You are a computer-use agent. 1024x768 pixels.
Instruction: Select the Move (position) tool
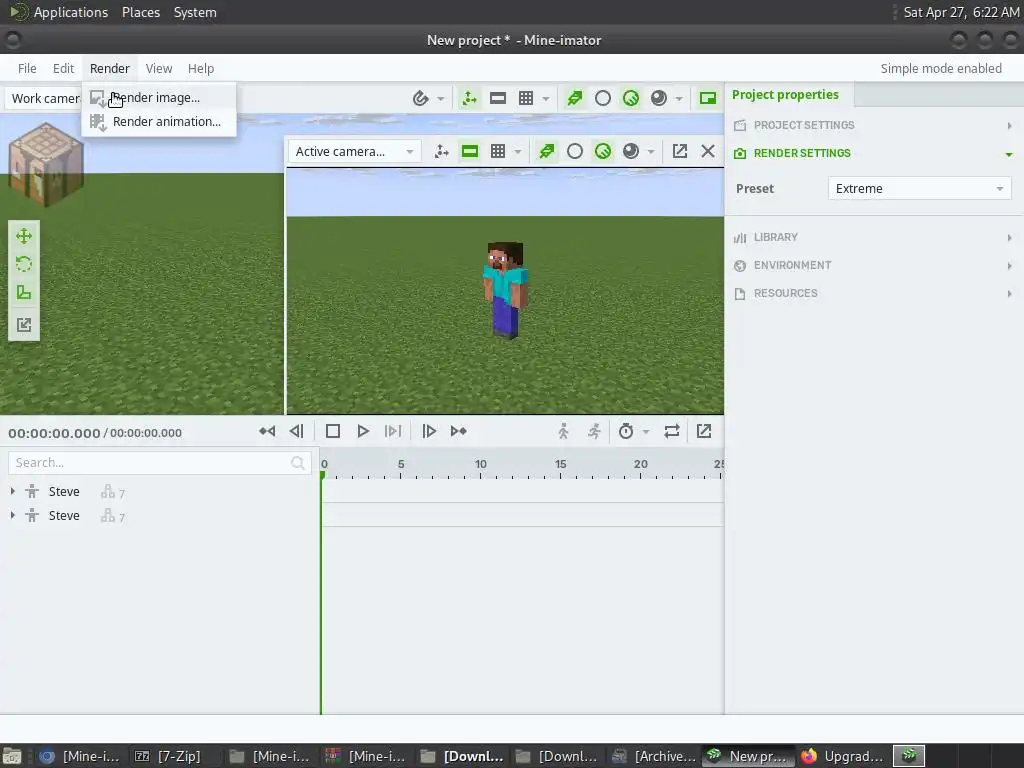pyautogui.click(x=24, y=236)
